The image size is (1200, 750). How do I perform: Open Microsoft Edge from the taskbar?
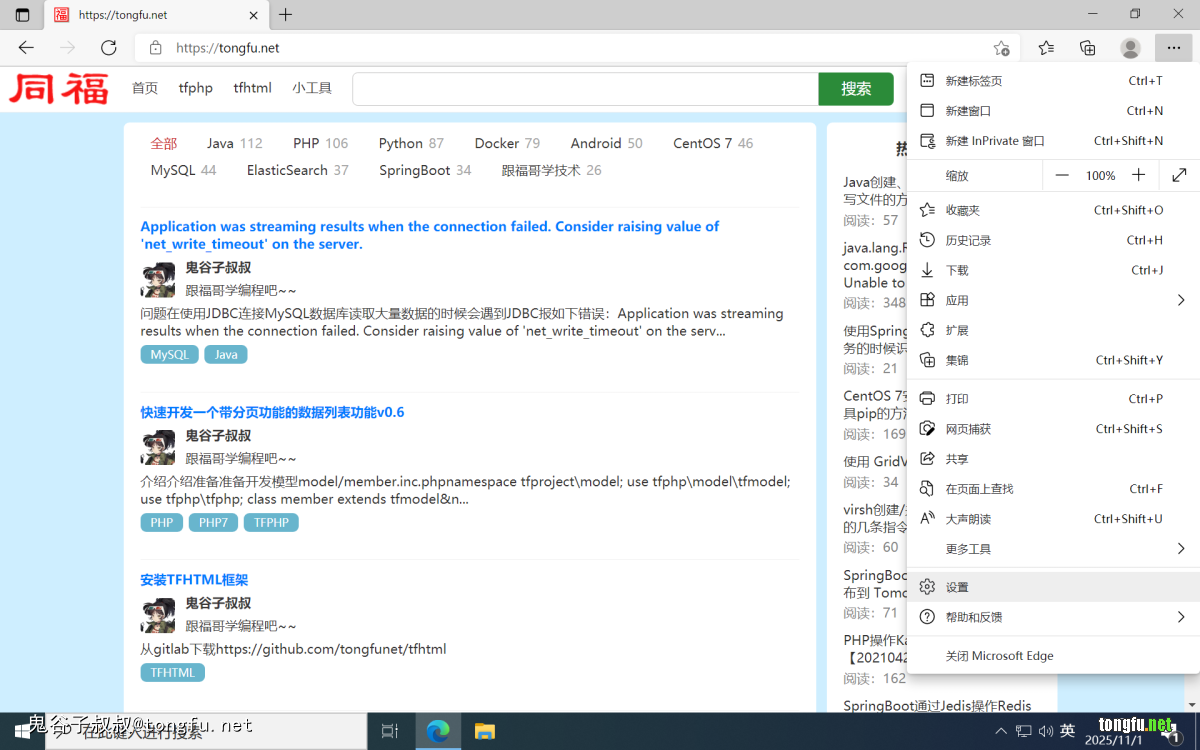[x=437, y=731]
